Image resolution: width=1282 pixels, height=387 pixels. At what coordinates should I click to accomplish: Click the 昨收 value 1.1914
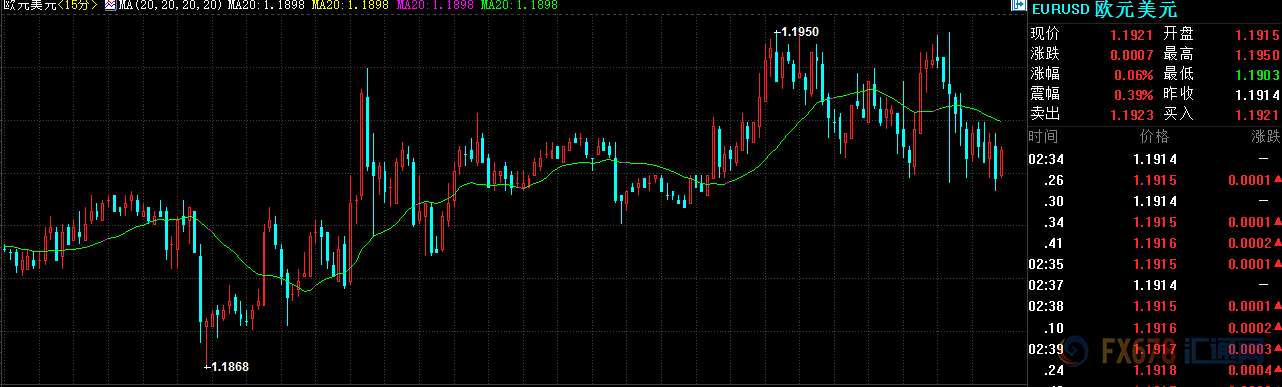click(x=1258, y=94)
